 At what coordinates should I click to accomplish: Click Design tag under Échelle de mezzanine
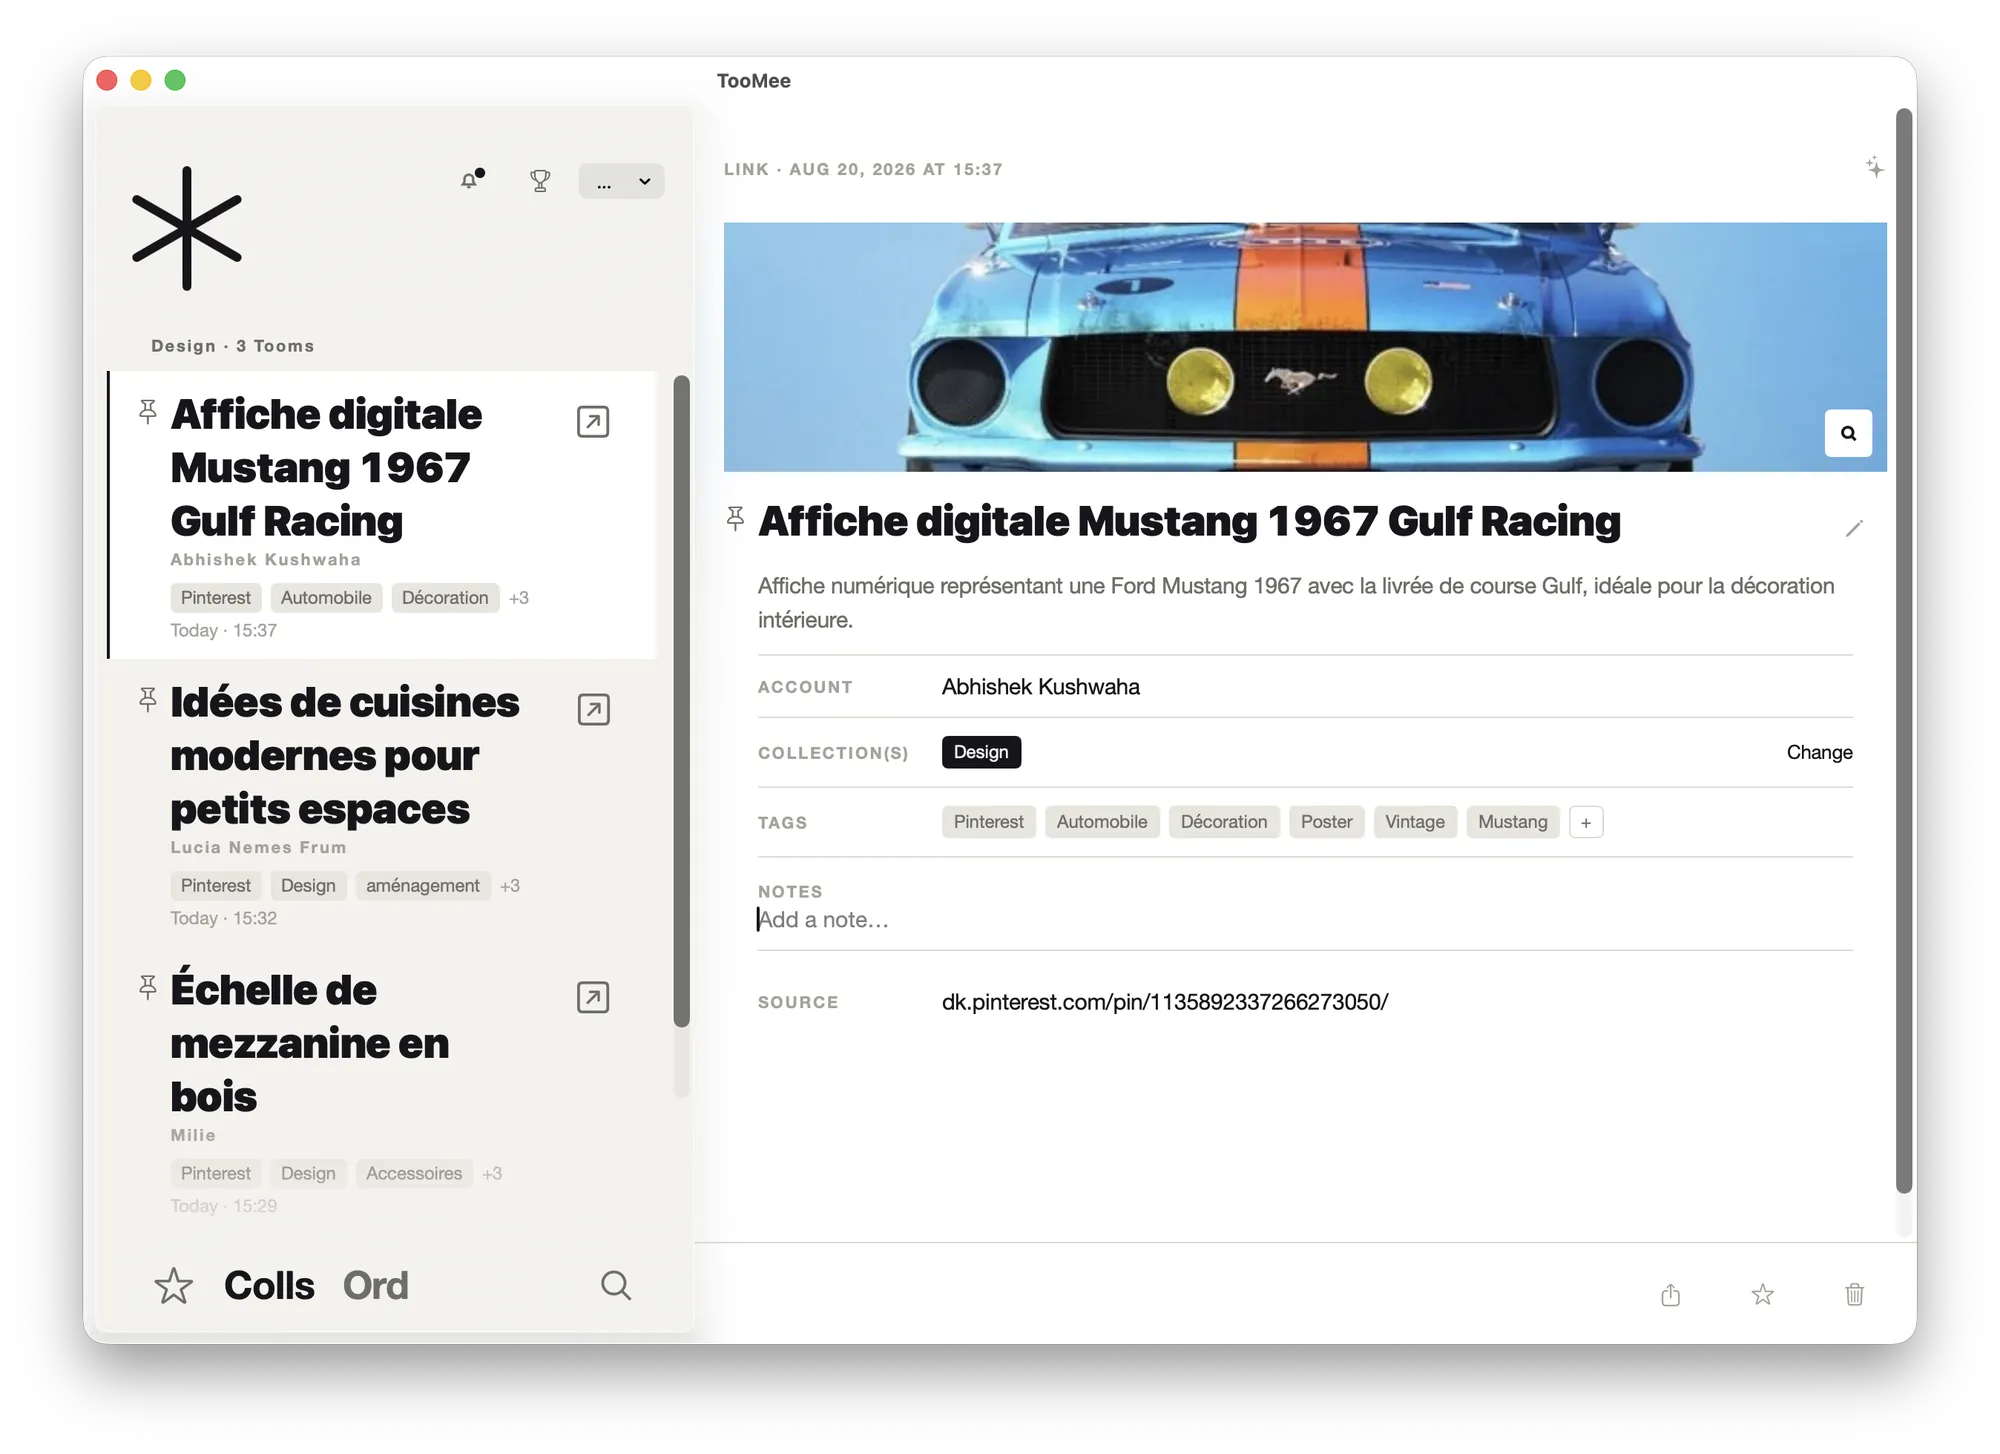tap(308, 1173)
